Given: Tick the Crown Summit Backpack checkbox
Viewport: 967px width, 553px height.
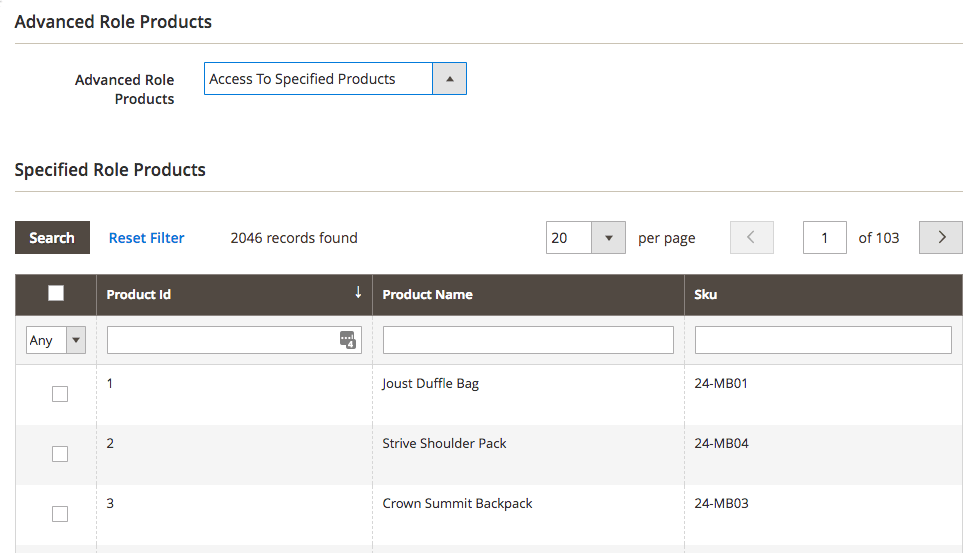Looking at the screenshot, I should pos(60,514).
